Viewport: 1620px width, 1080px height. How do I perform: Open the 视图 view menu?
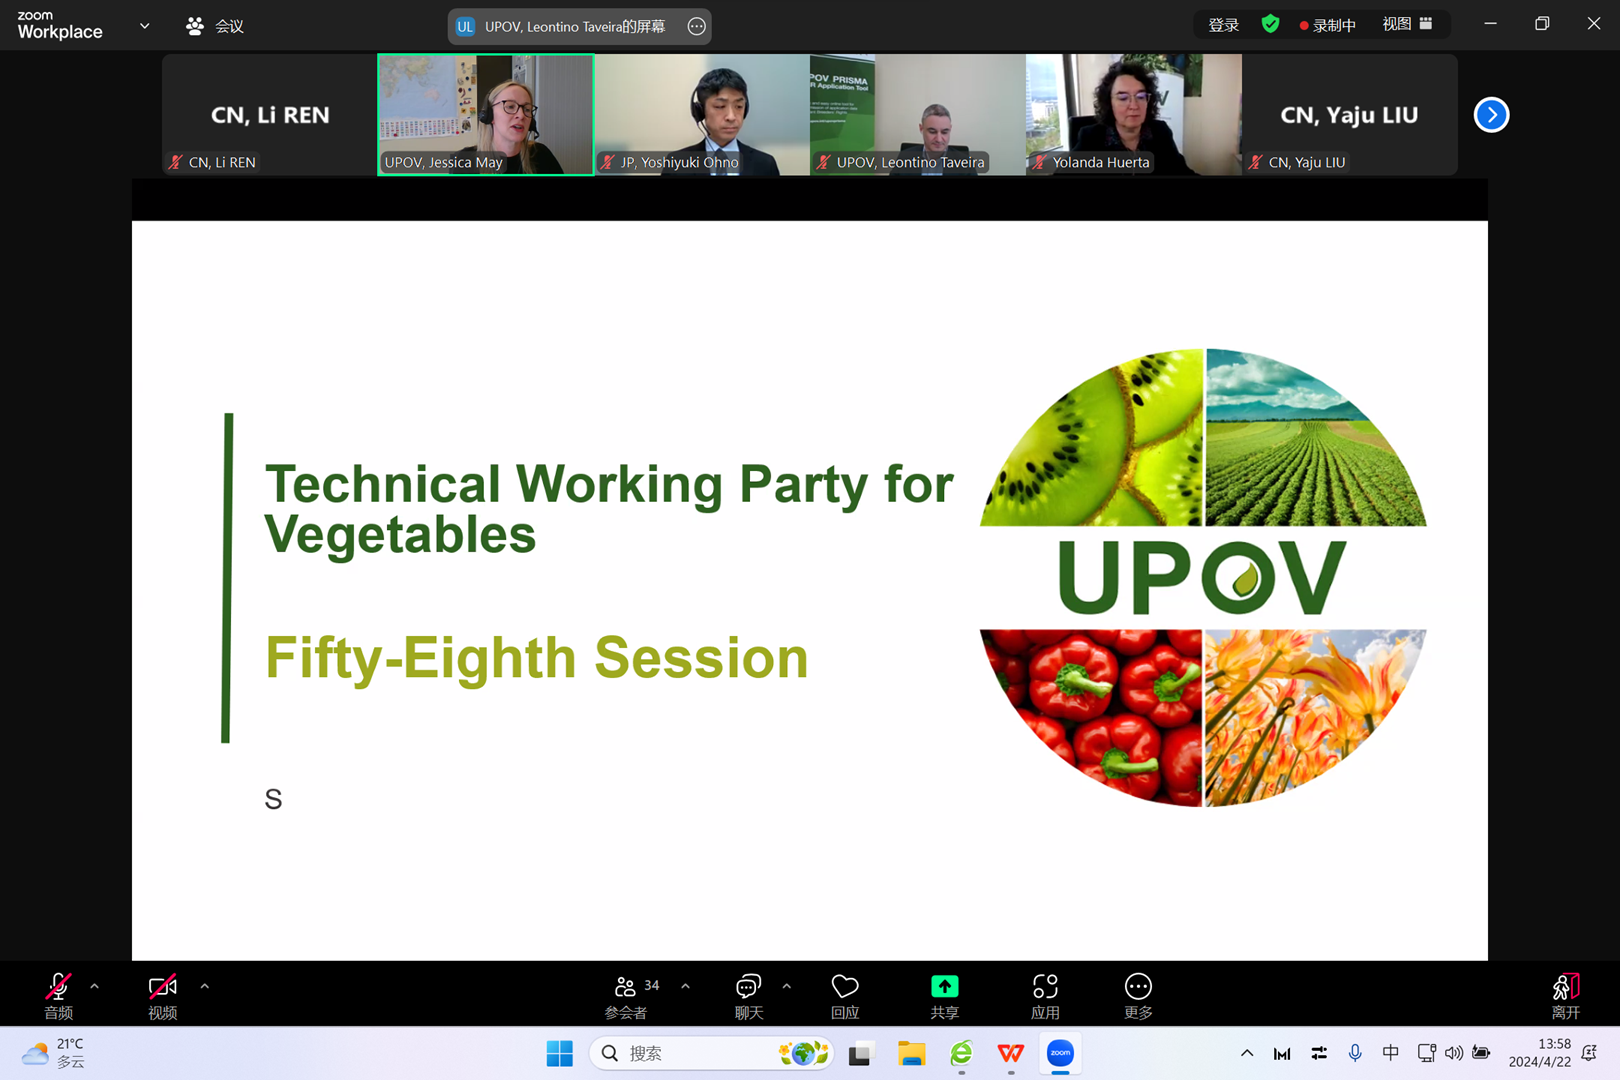pos(1407,24)
